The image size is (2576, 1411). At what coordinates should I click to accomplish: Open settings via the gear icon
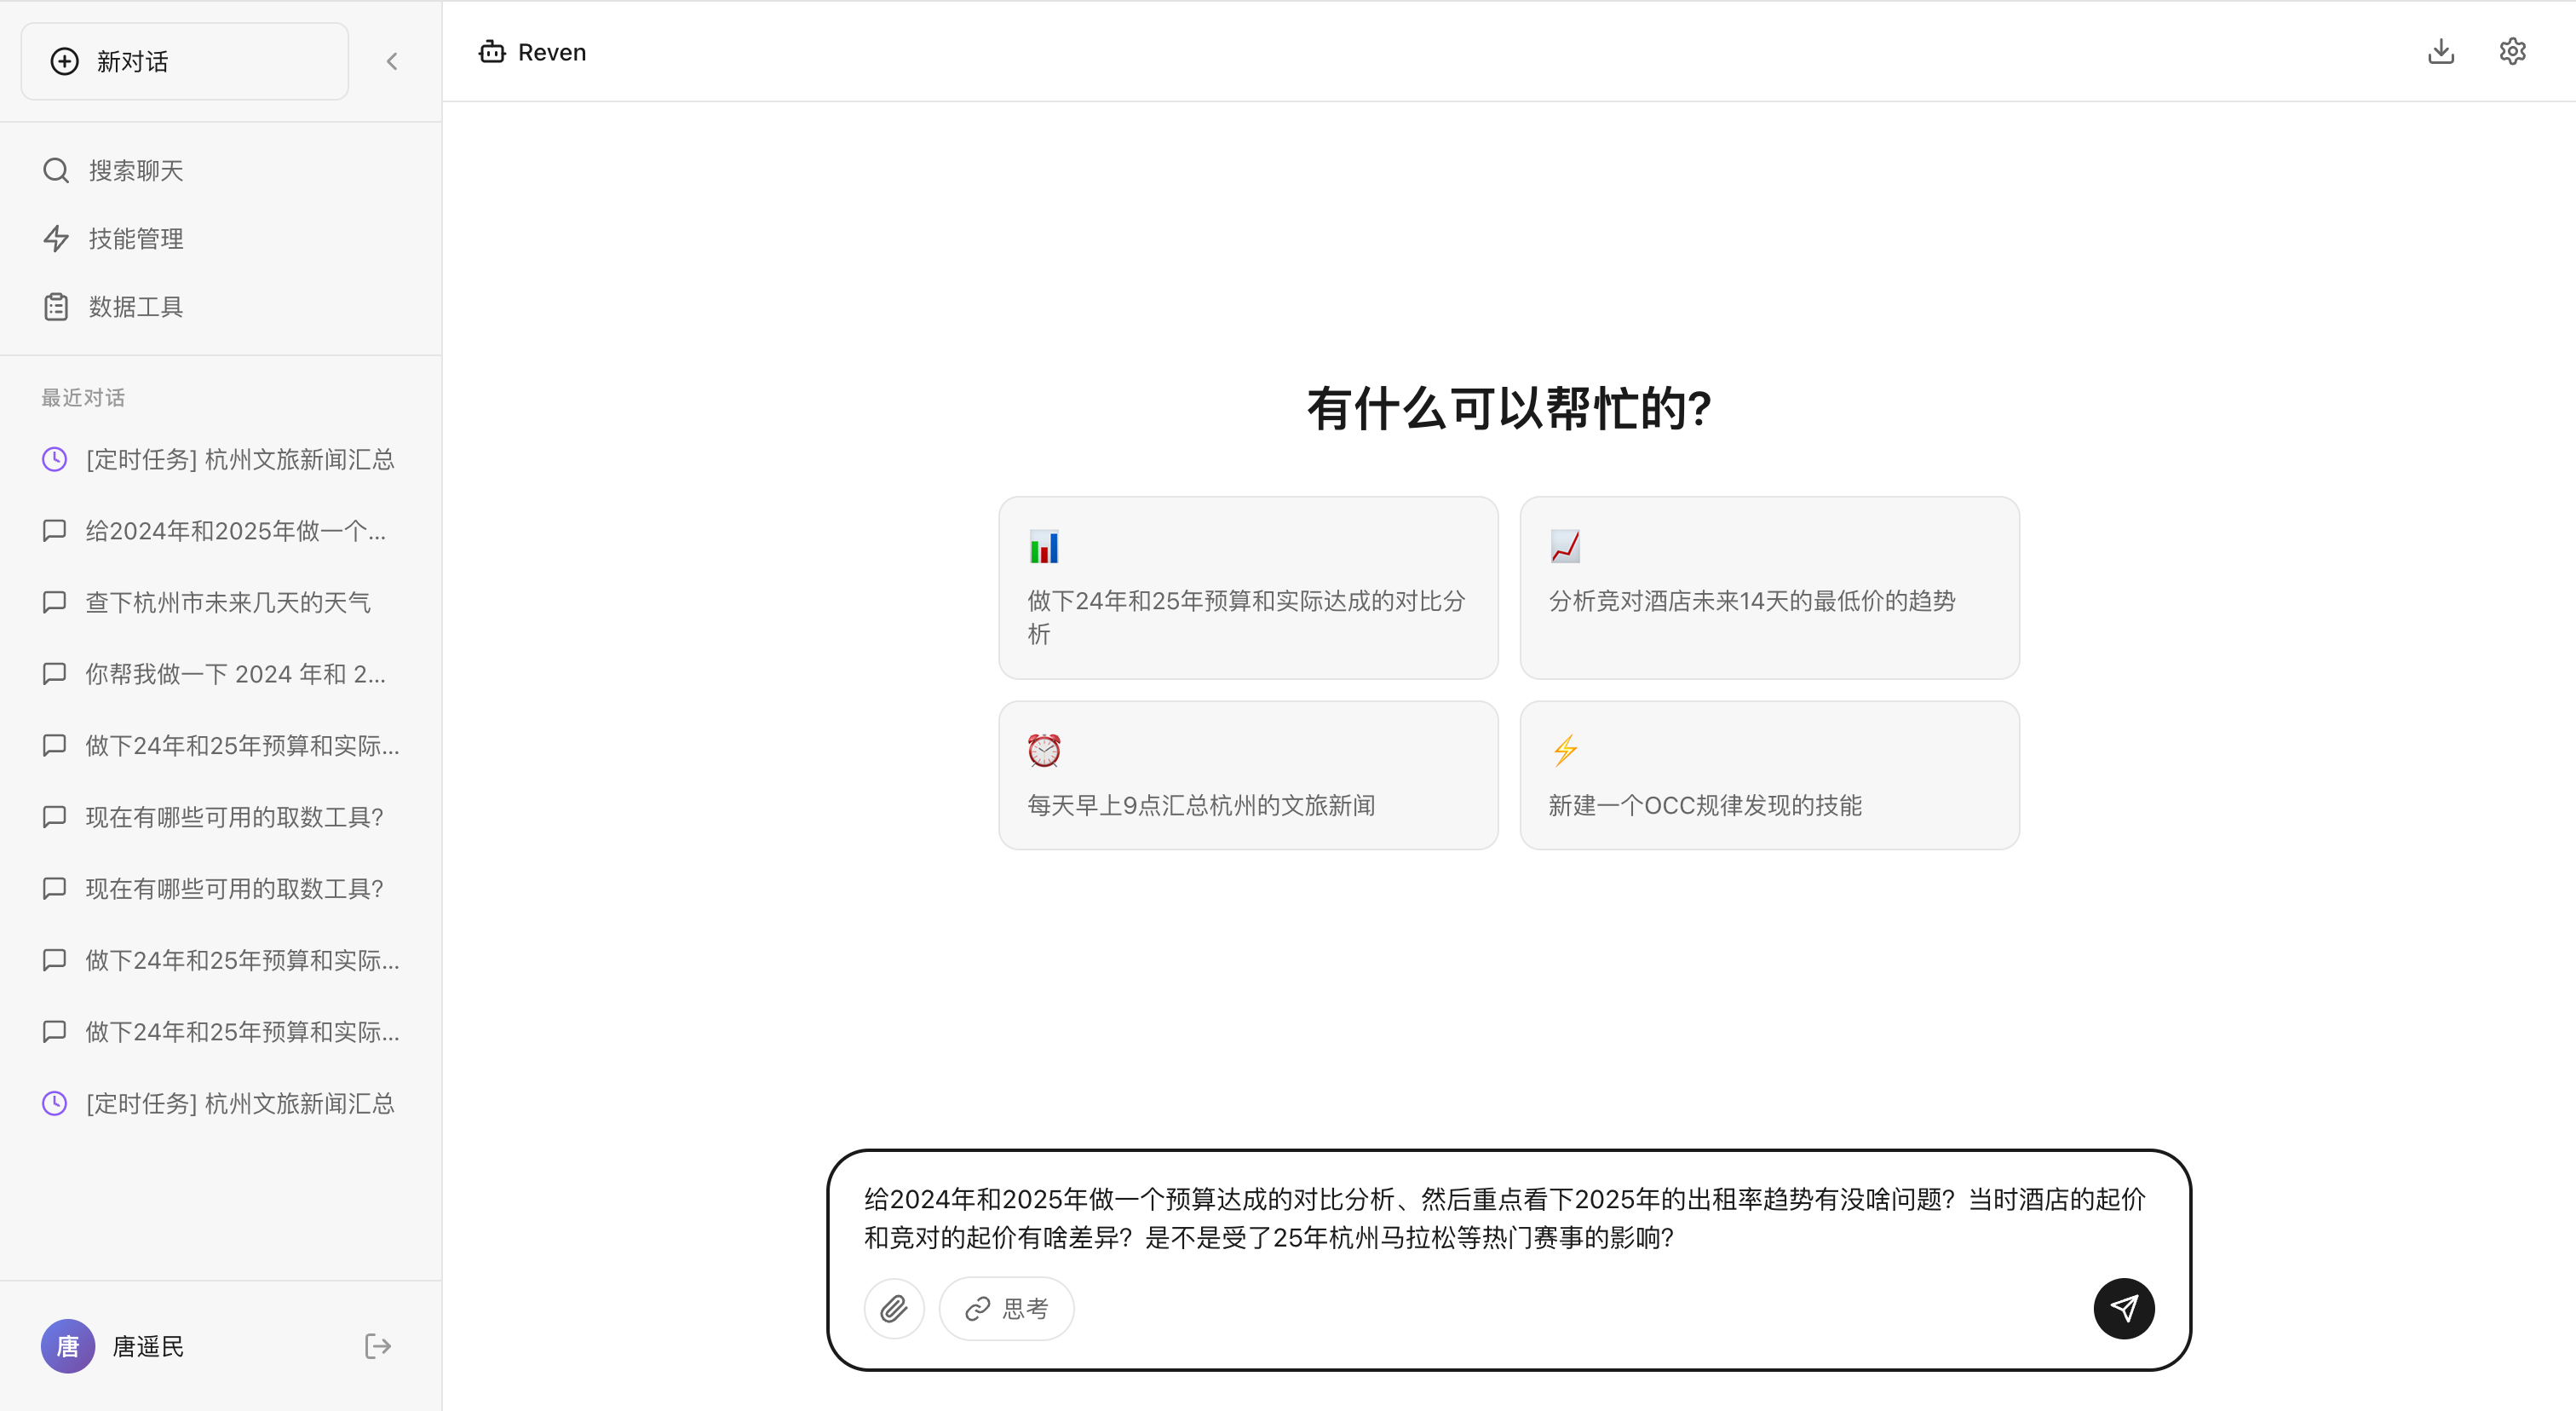2513,51
